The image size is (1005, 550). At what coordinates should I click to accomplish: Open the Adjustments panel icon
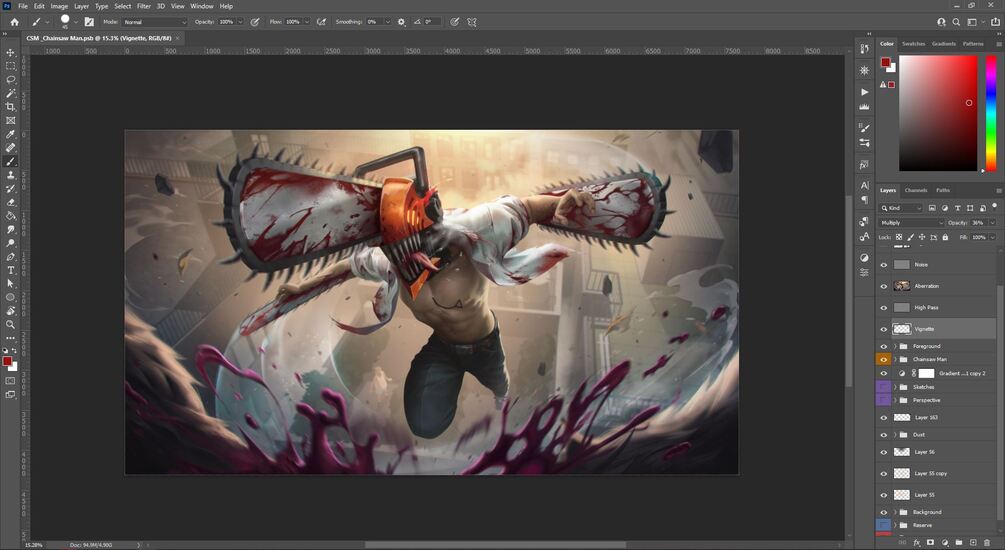coord(865,258)
